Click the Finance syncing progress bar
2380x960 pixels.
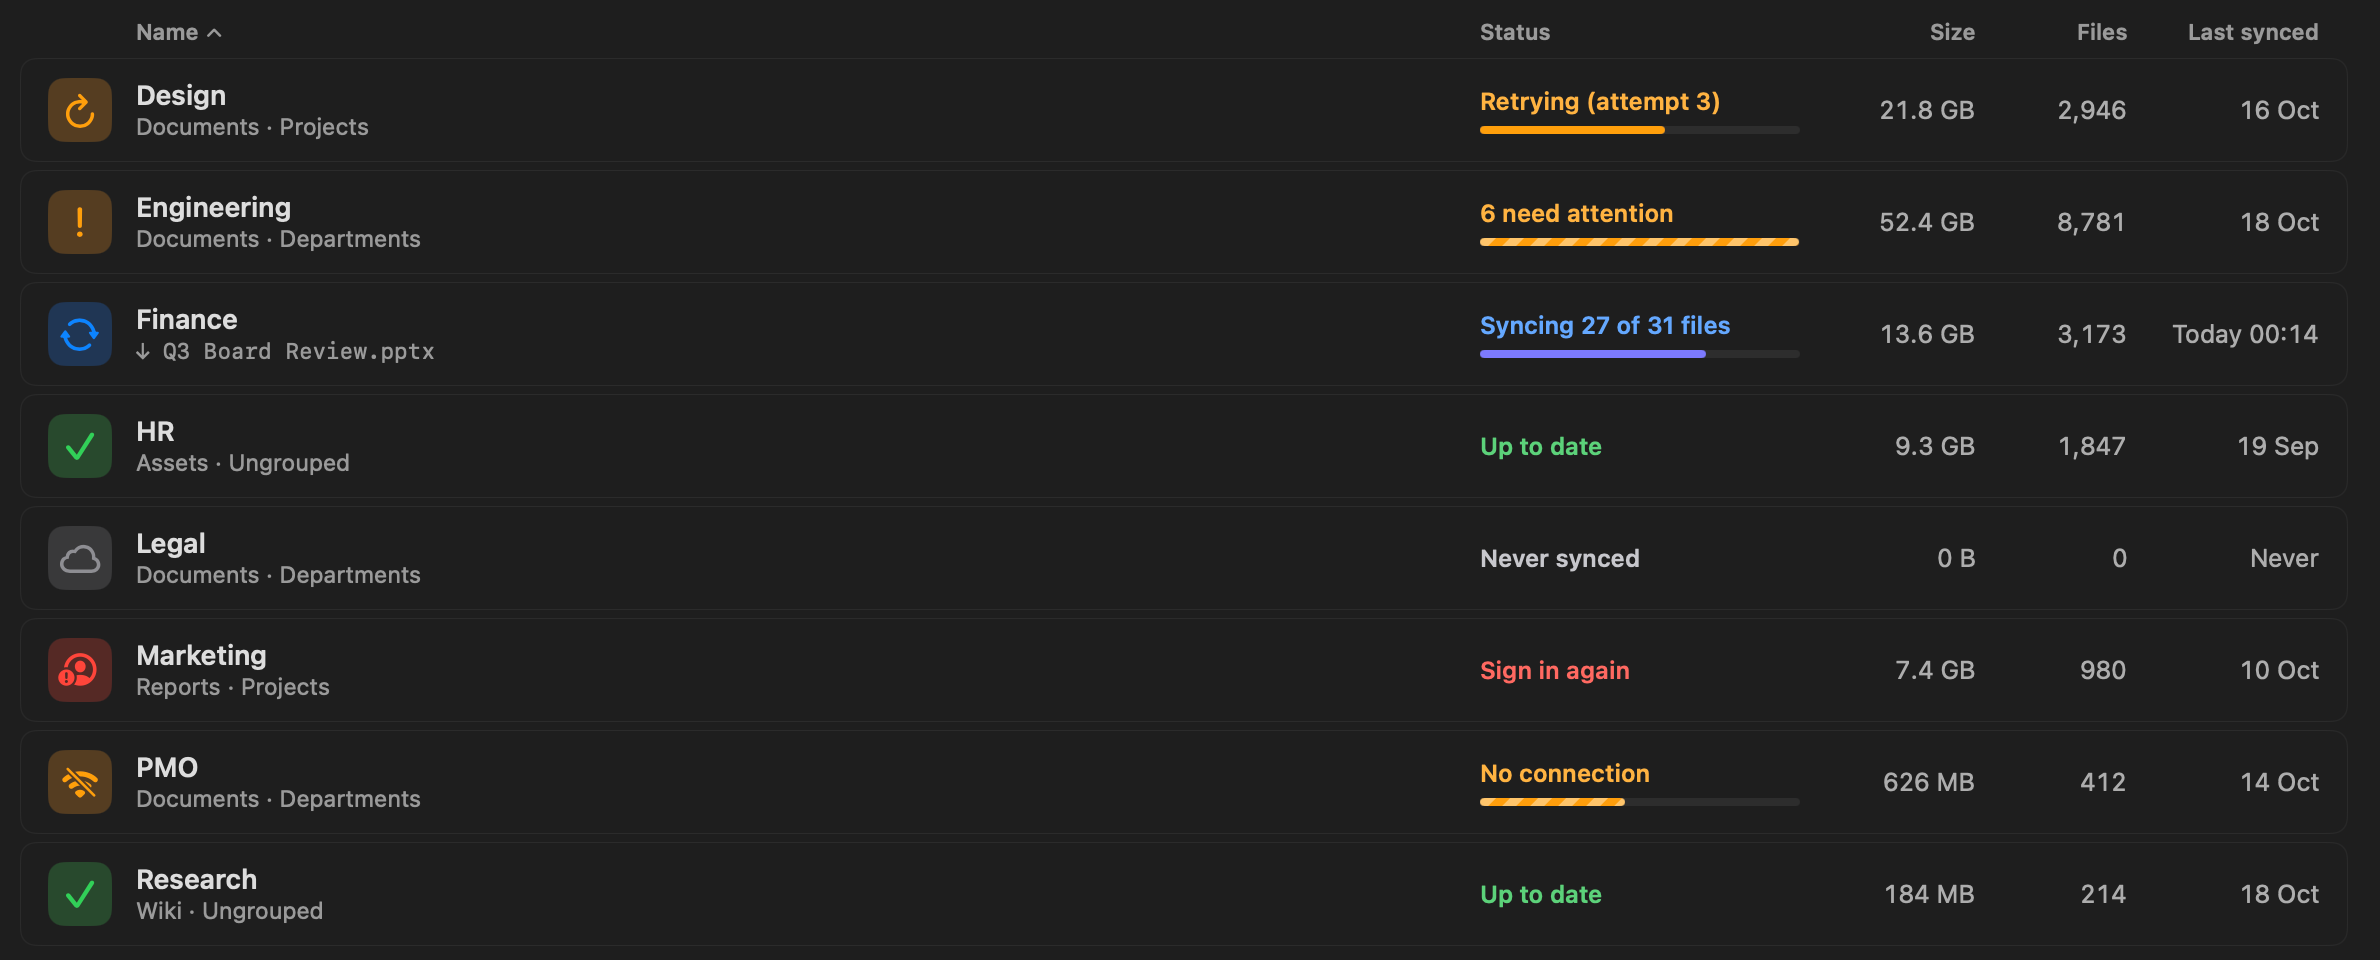pyautogui.click(x=1639, y=354)
